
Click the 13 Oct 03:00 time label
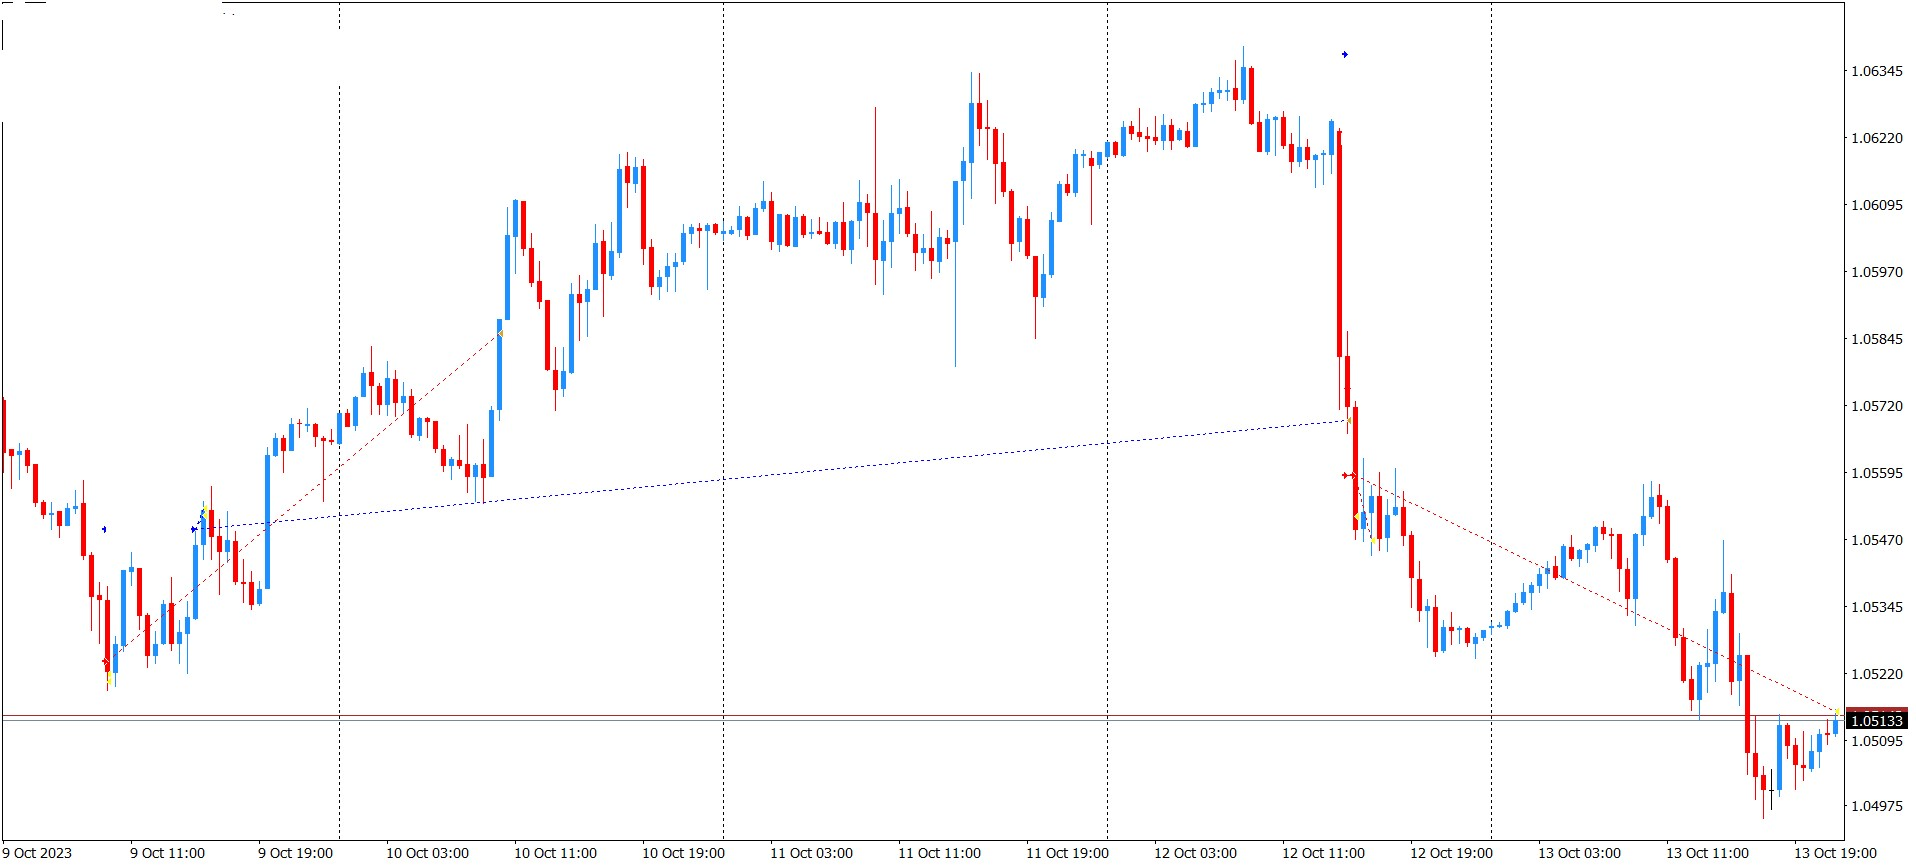pos(1579,853)
